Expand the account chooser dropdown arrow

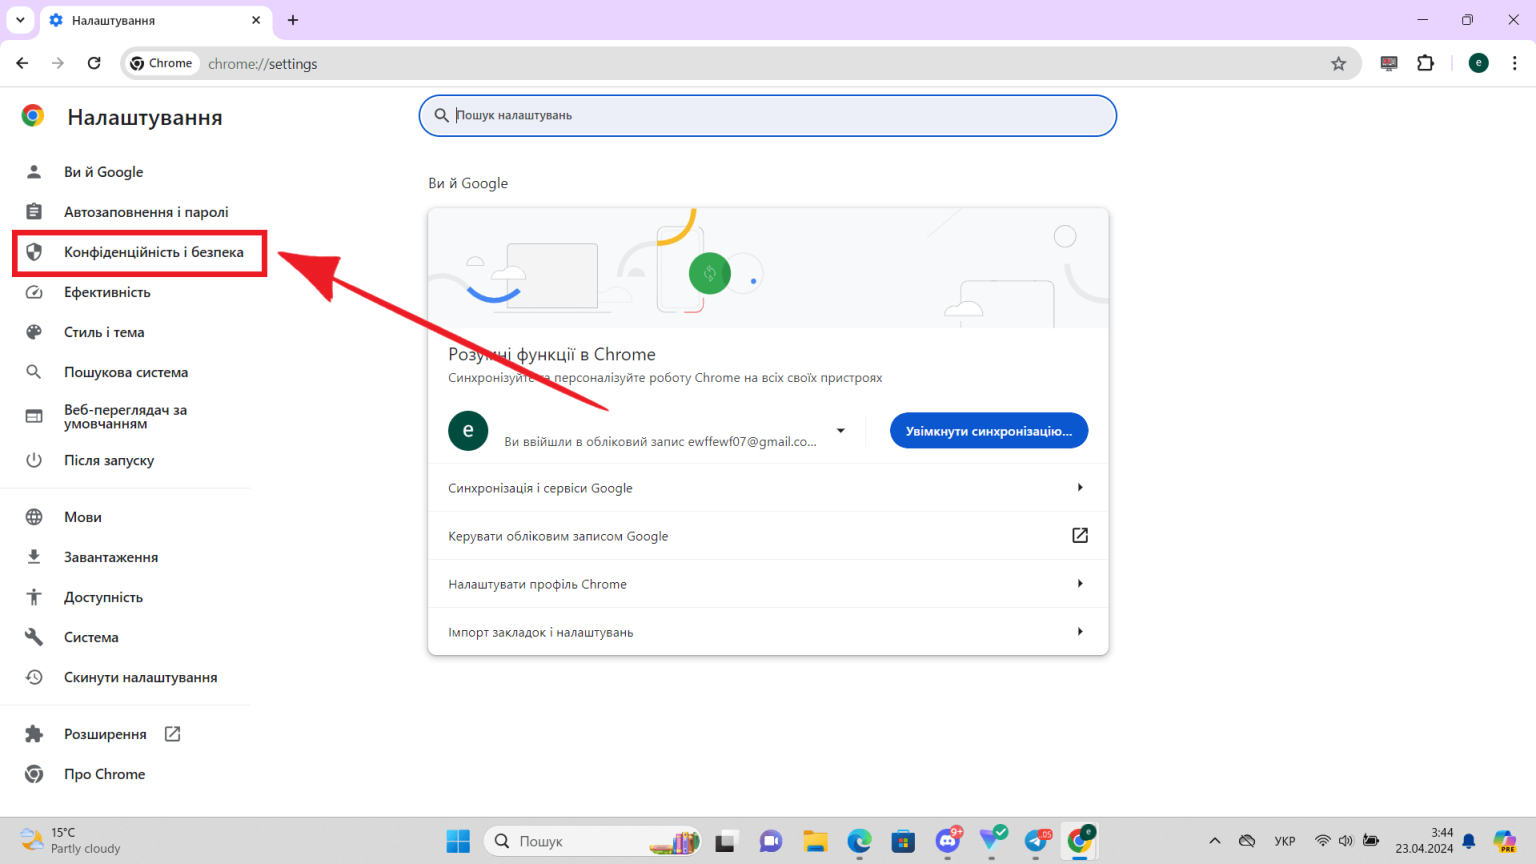click(840, 430)
